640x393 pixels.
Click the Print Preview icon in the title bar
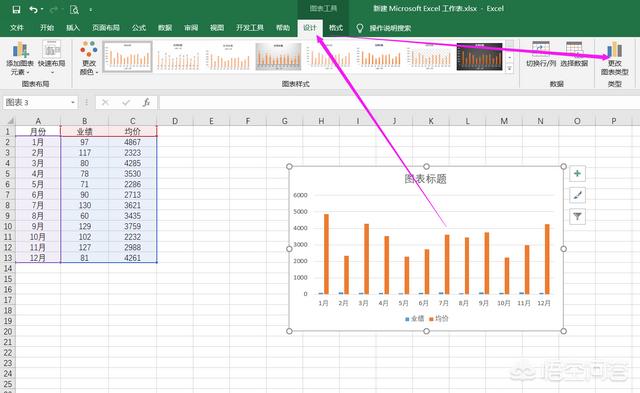point(74,9)
